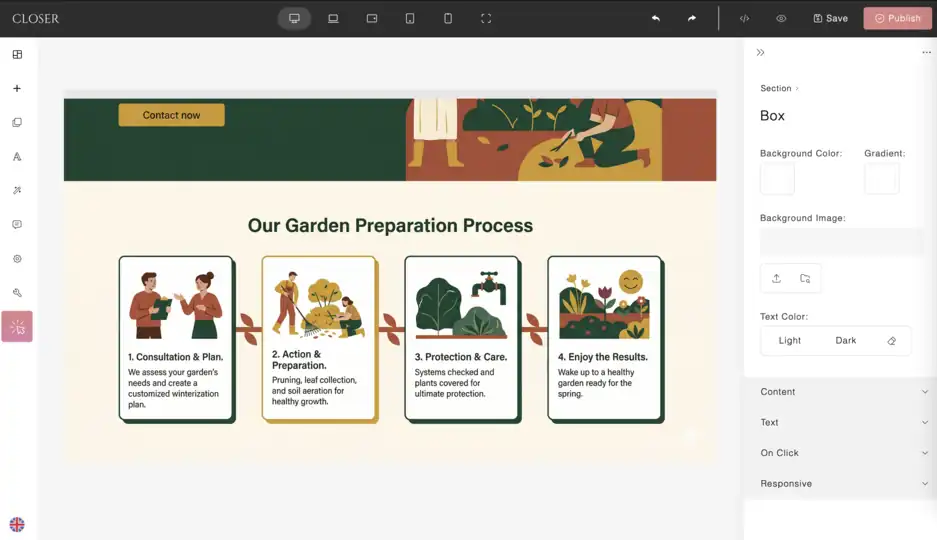This screenshot has height=540, width=937.
Task: Open fullscreen view mode
Action: pos(486,19)
